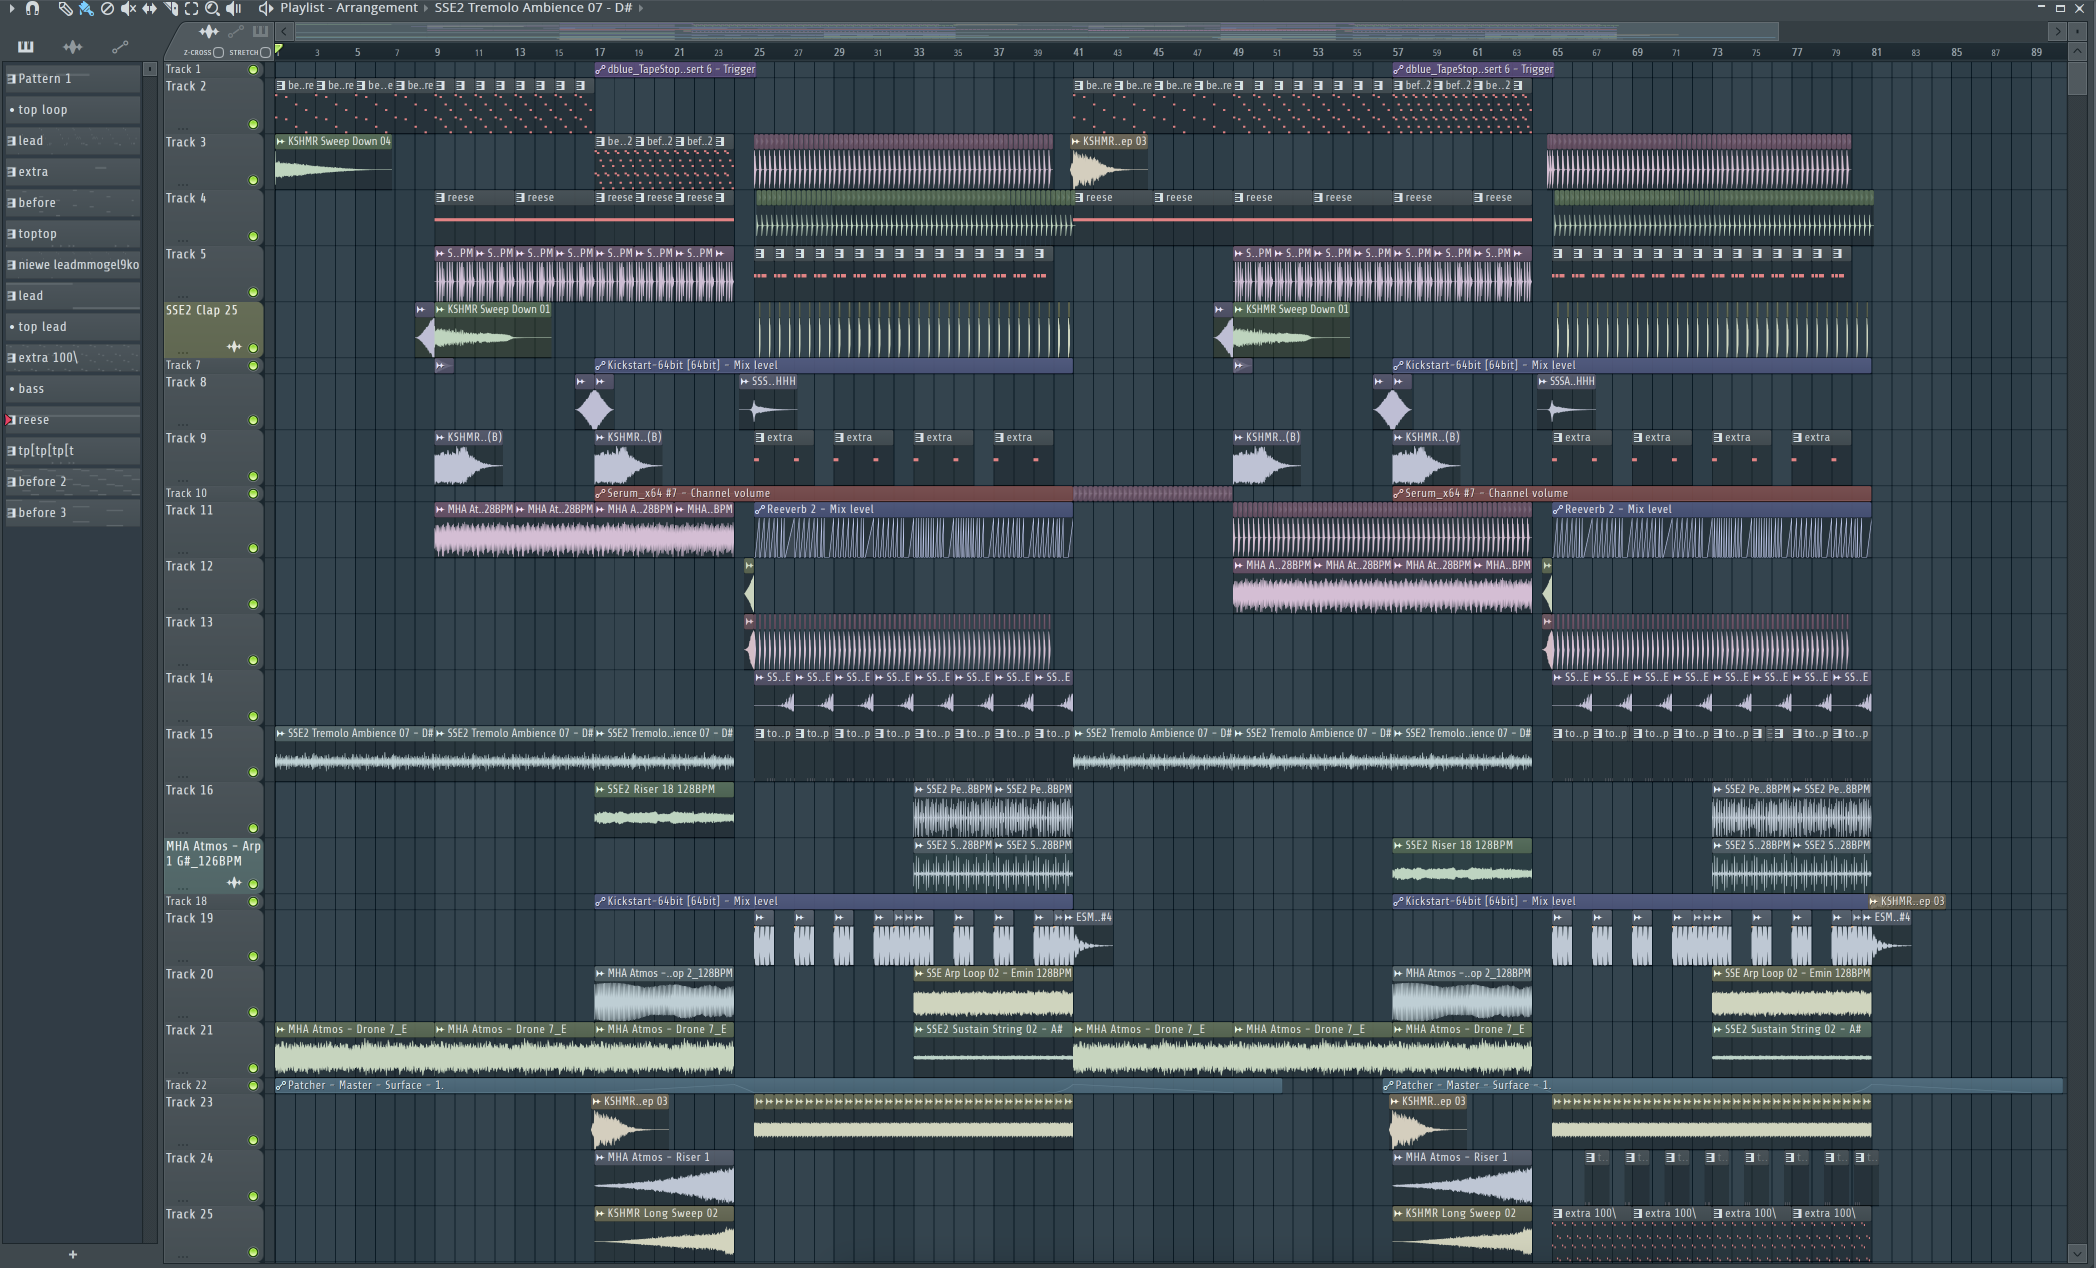The image size is (2096, 1268).
Task: Focus automation clips above the Stretch option
Action: (x=235, y=32)
